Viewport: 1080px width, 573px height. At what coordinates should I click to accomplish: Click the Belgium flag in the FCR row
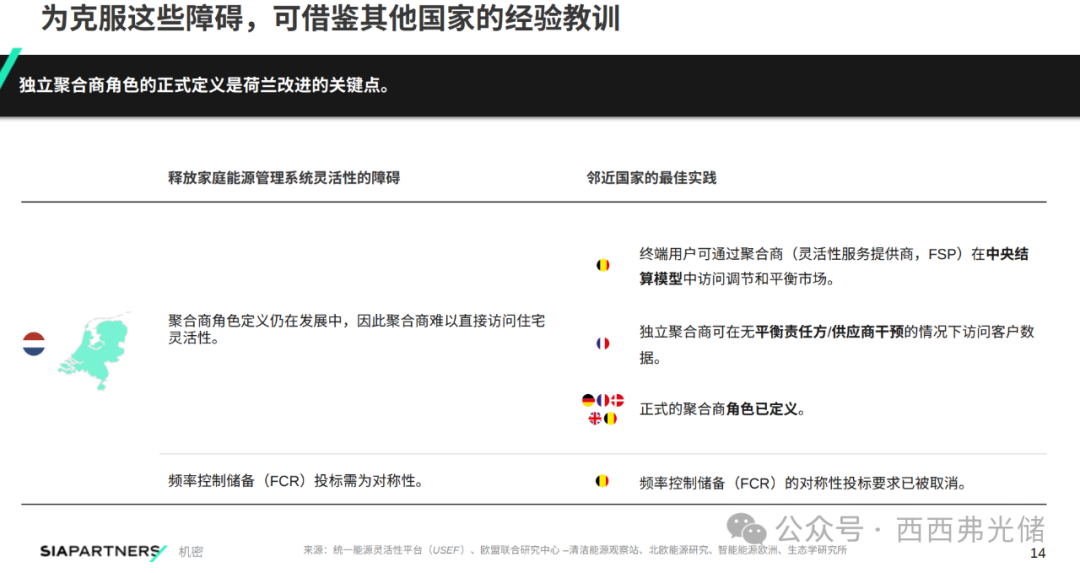pos(602,481)
